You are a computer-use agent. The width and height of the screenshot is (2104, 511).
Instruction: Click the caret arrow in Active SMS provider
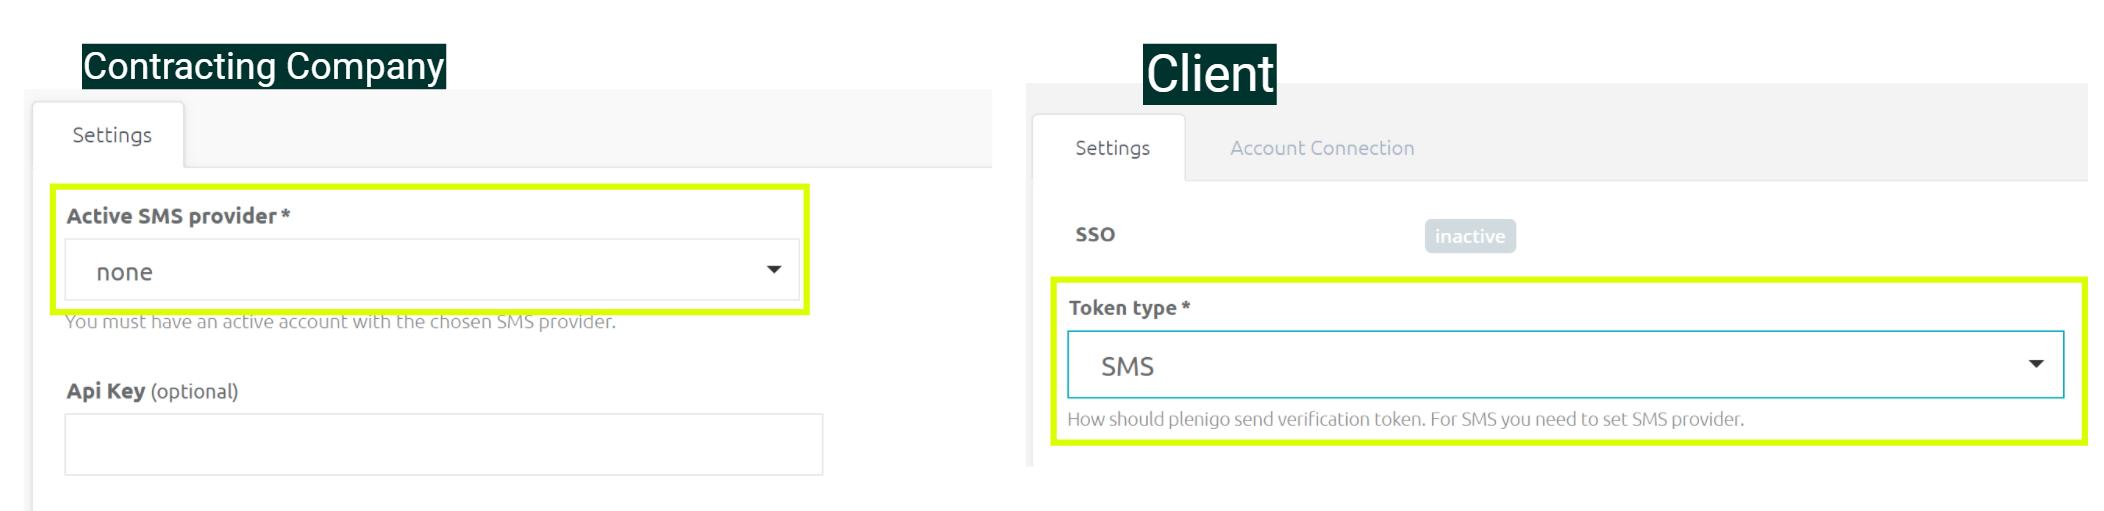pyautogui.click(x=773, y=270)
